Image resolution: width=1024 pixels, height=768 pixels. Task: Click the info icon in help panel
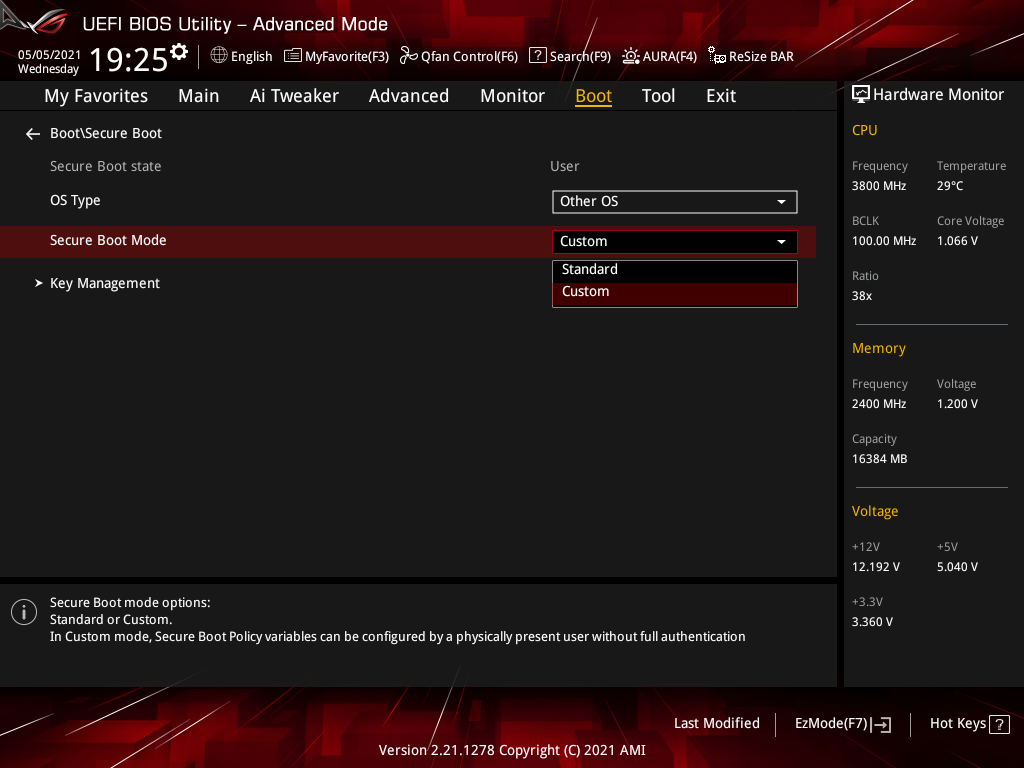[24, 612]
